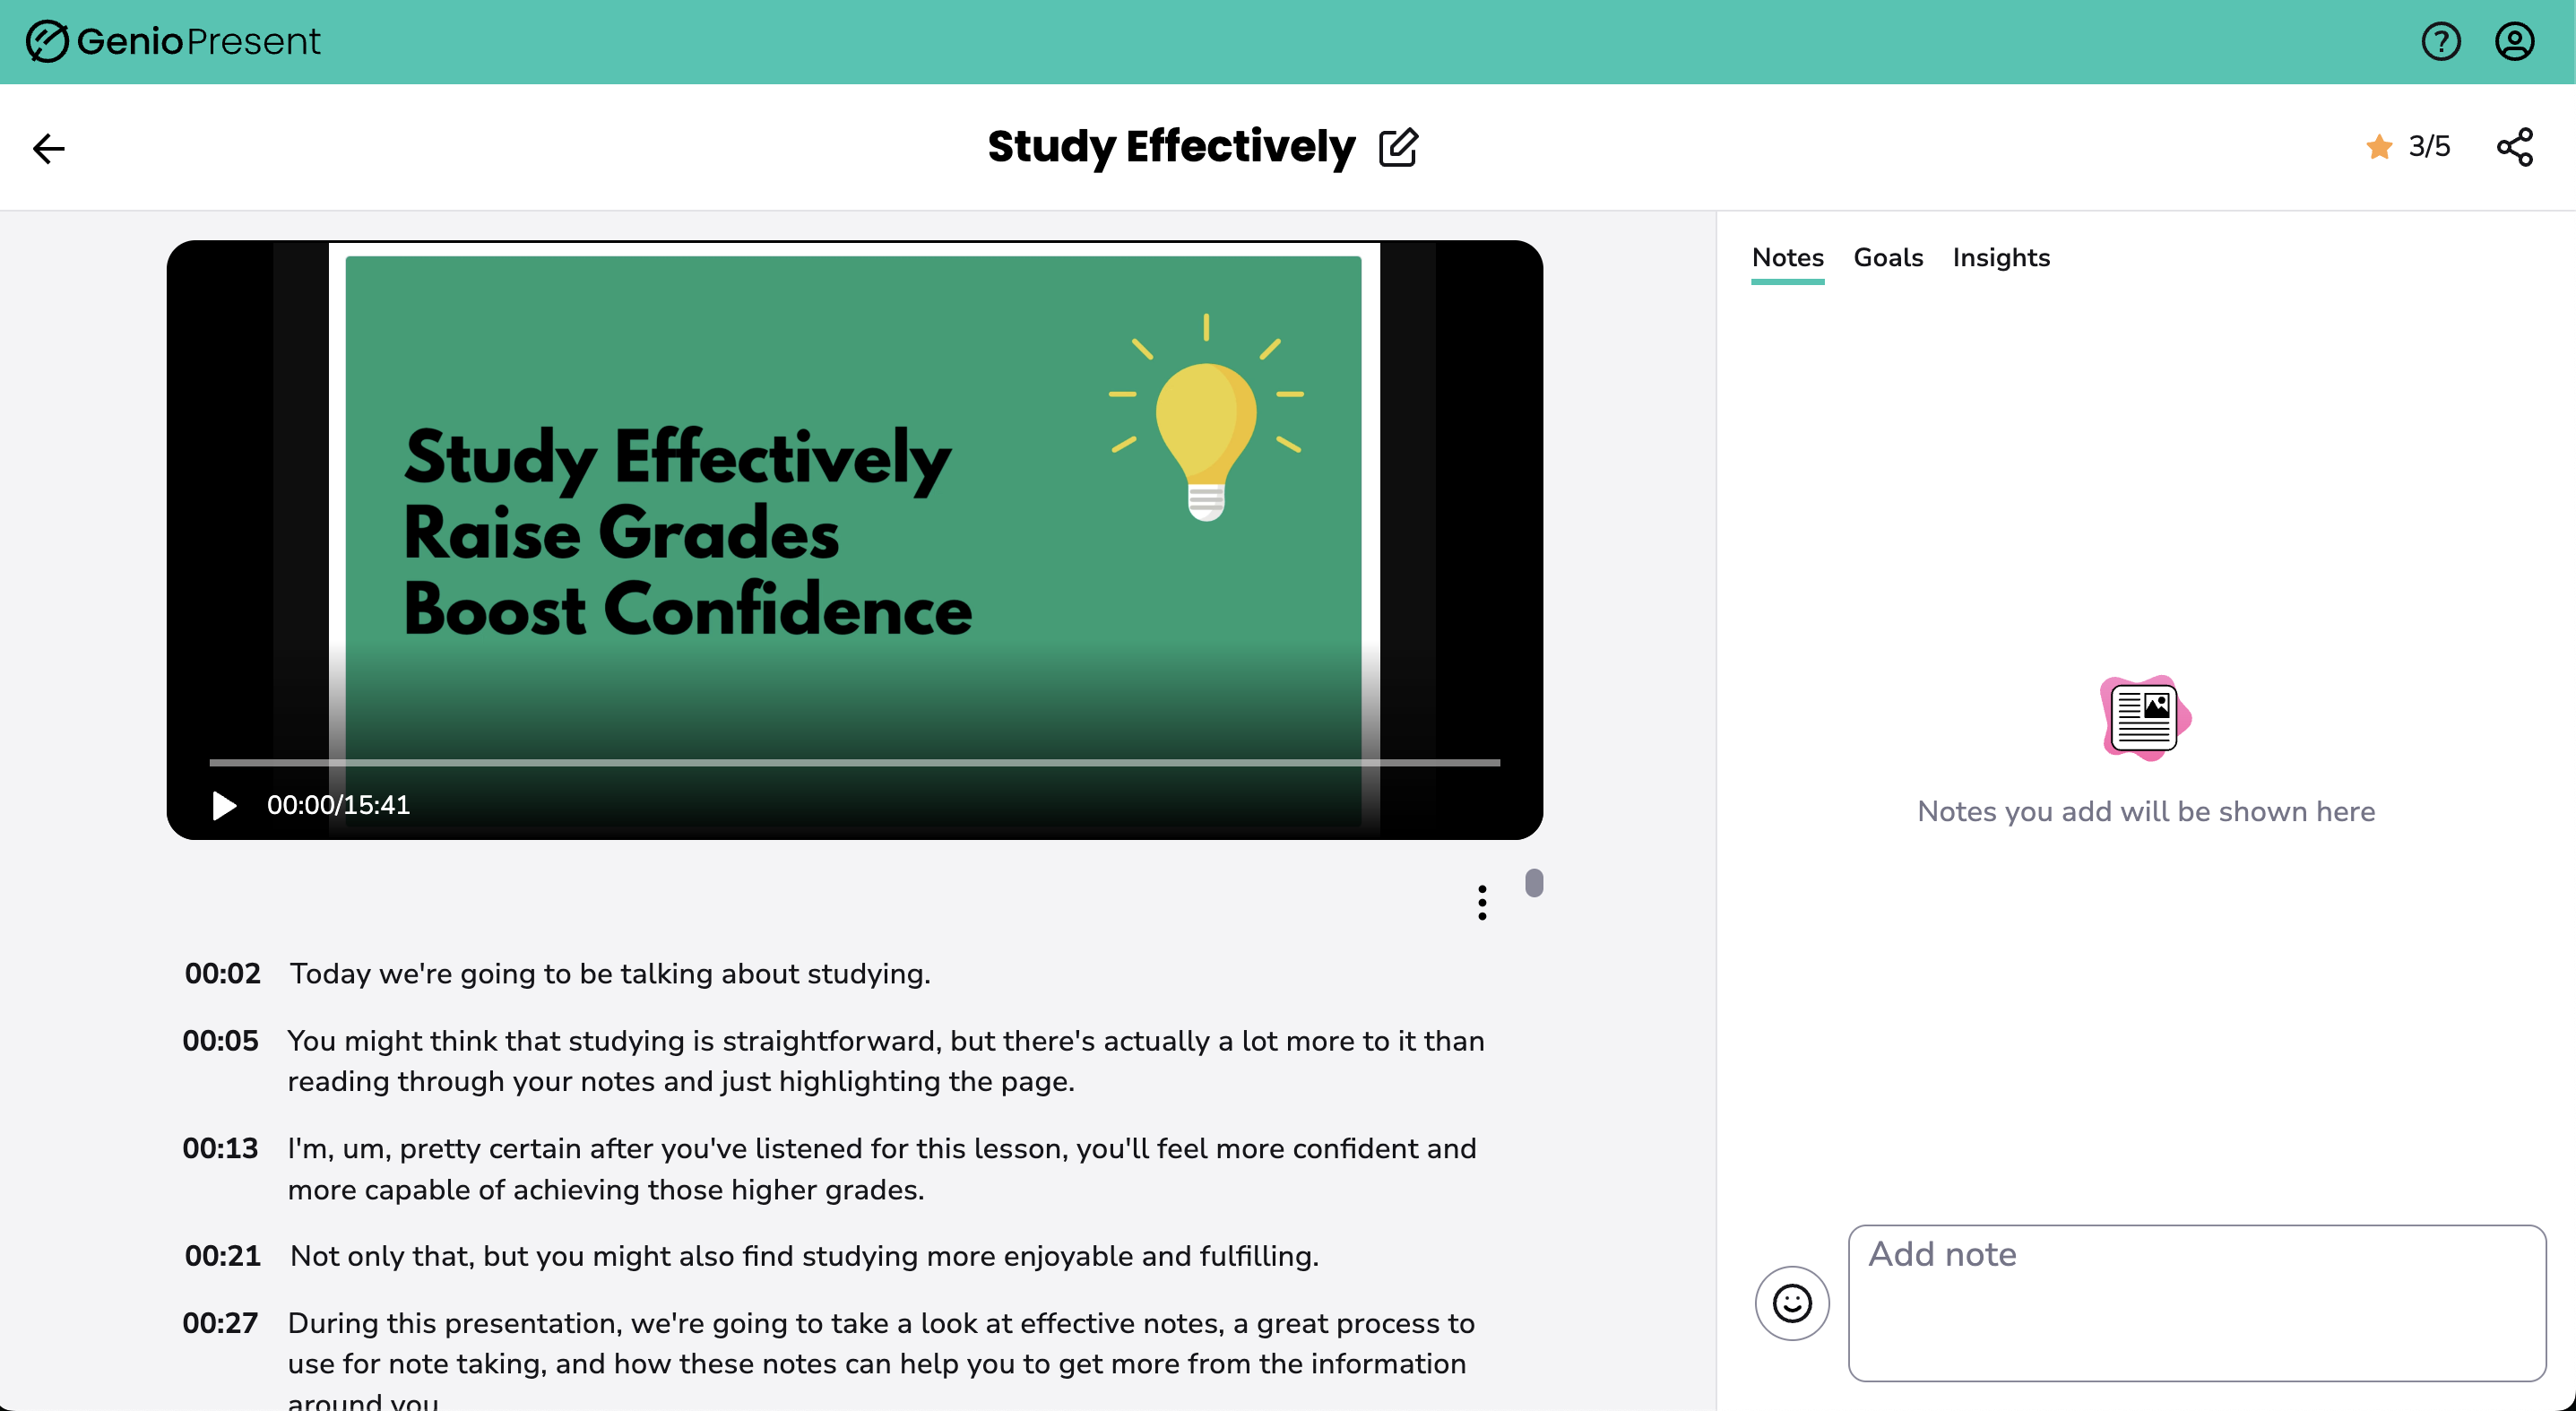Go back using the left arrow
This screenshot has height=1411, width=2576.
point(48,148)
